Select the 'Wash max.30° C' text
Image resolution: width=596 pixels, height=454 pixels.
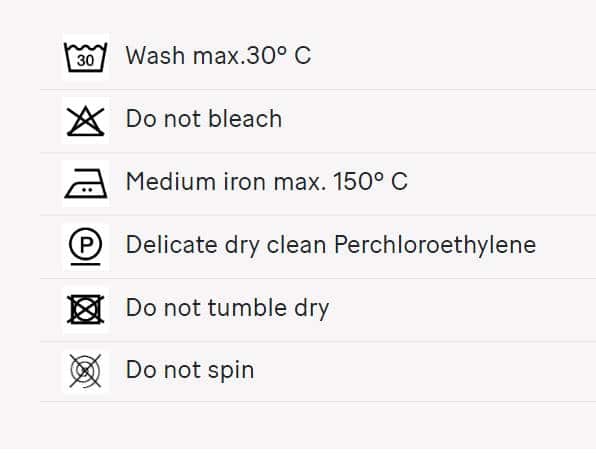coord(218,56)
